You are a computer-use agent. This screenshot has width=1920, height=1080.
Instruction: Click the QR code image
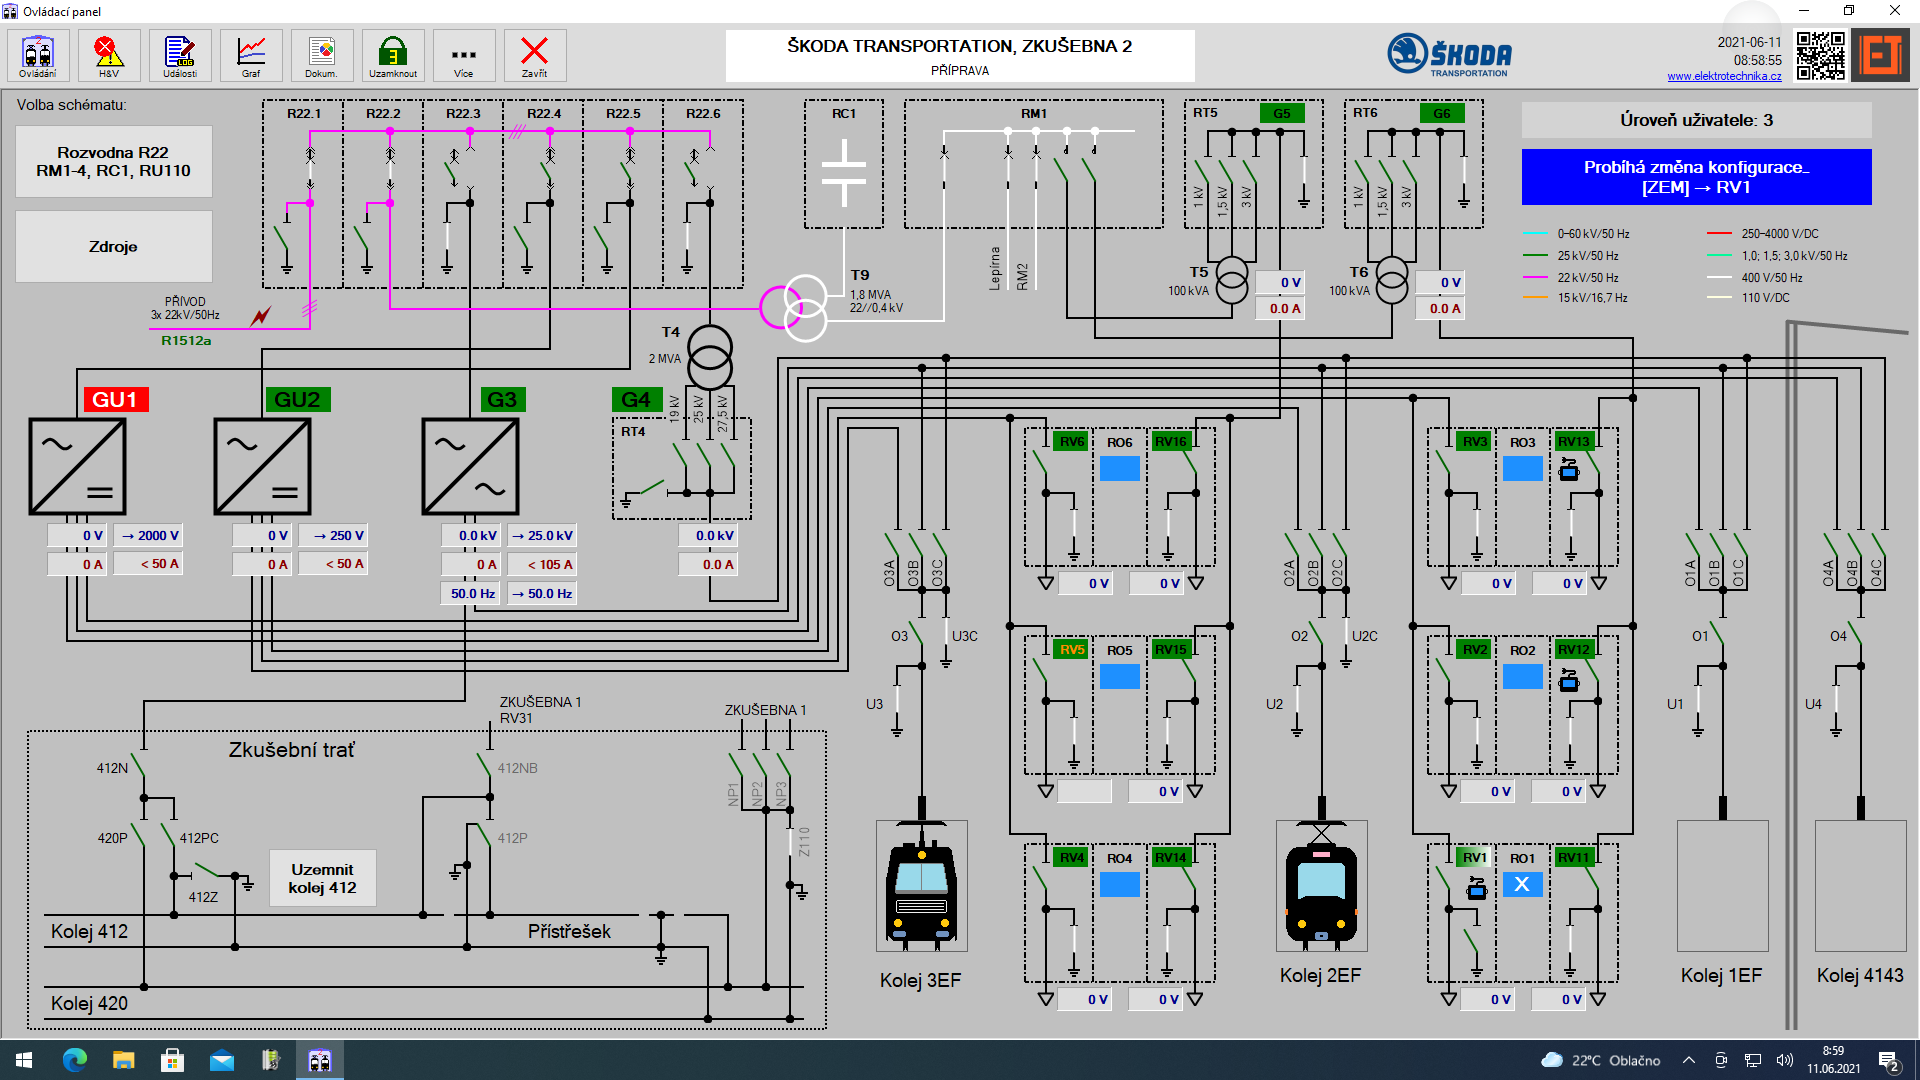pos(1820,55)
